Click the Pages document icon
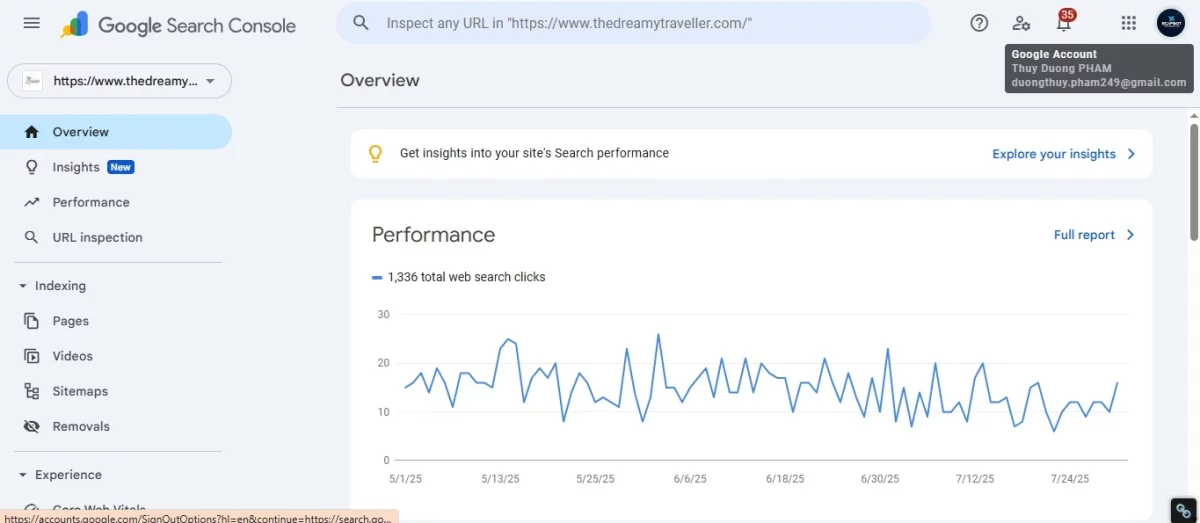The height and width of the screenshot is (523, 1200). point(32,321)
